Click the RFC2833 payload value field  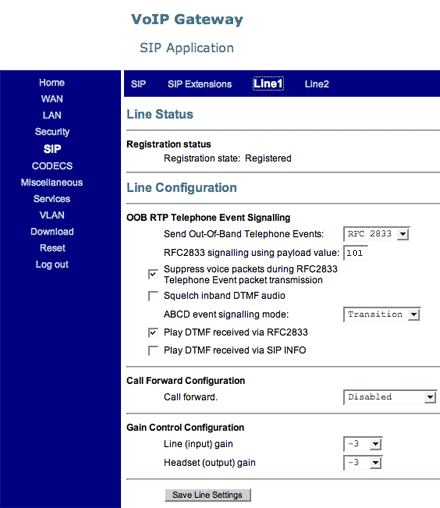click(x=355, y=253)
